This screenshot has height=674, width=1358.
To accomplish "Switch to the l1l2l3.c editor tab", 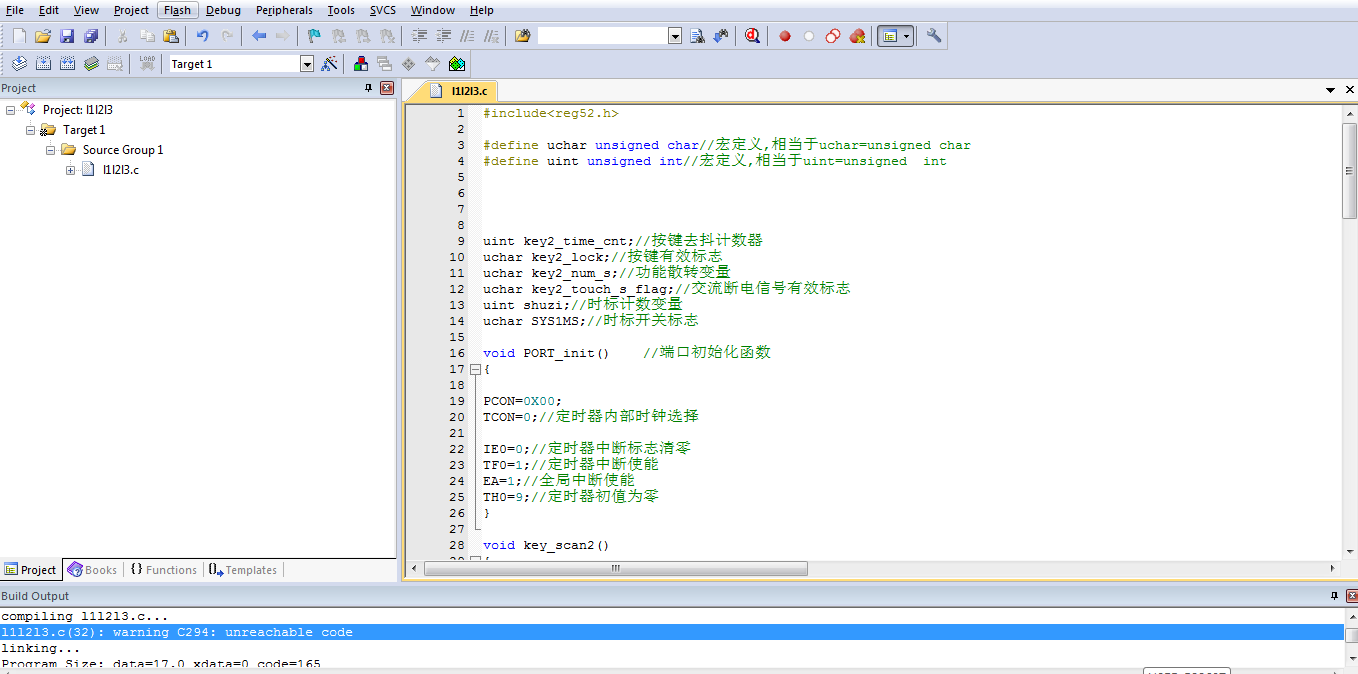I will [459, 90].
